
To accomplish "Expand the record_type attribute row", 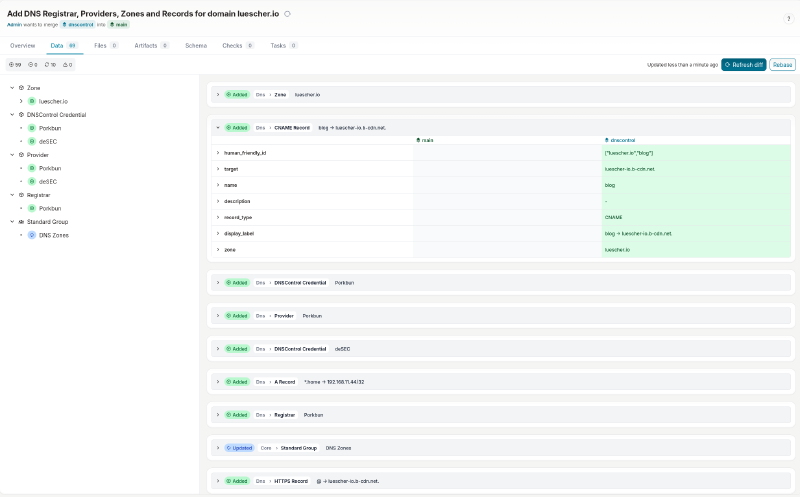I will pyautogui.click(x=218, y=217).
